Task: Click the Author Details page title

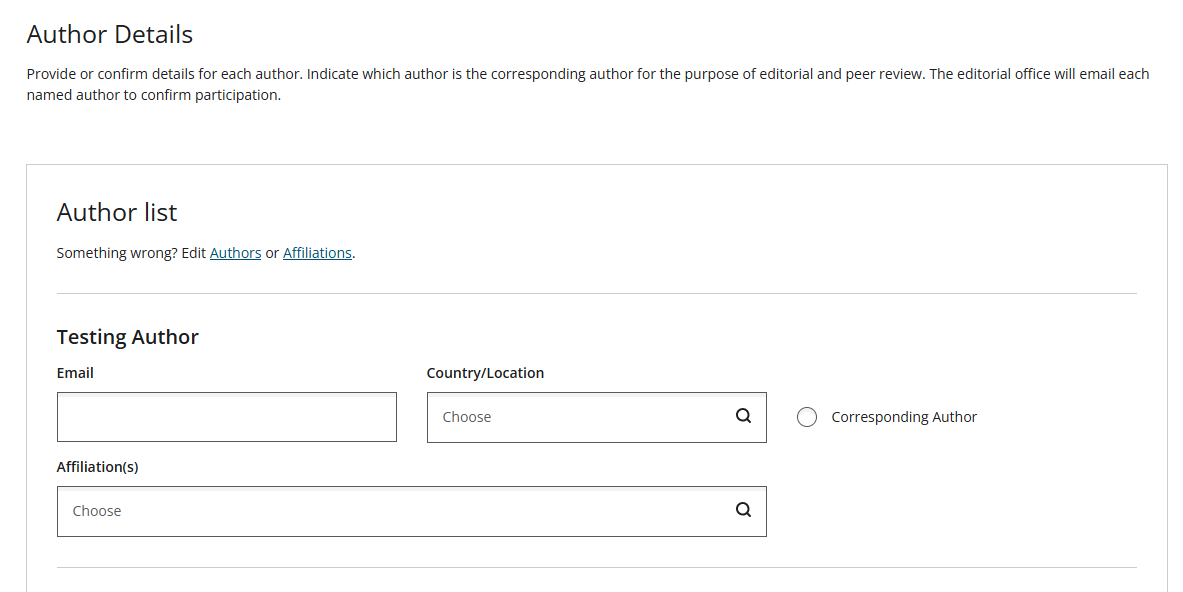Action: [109, 34]
